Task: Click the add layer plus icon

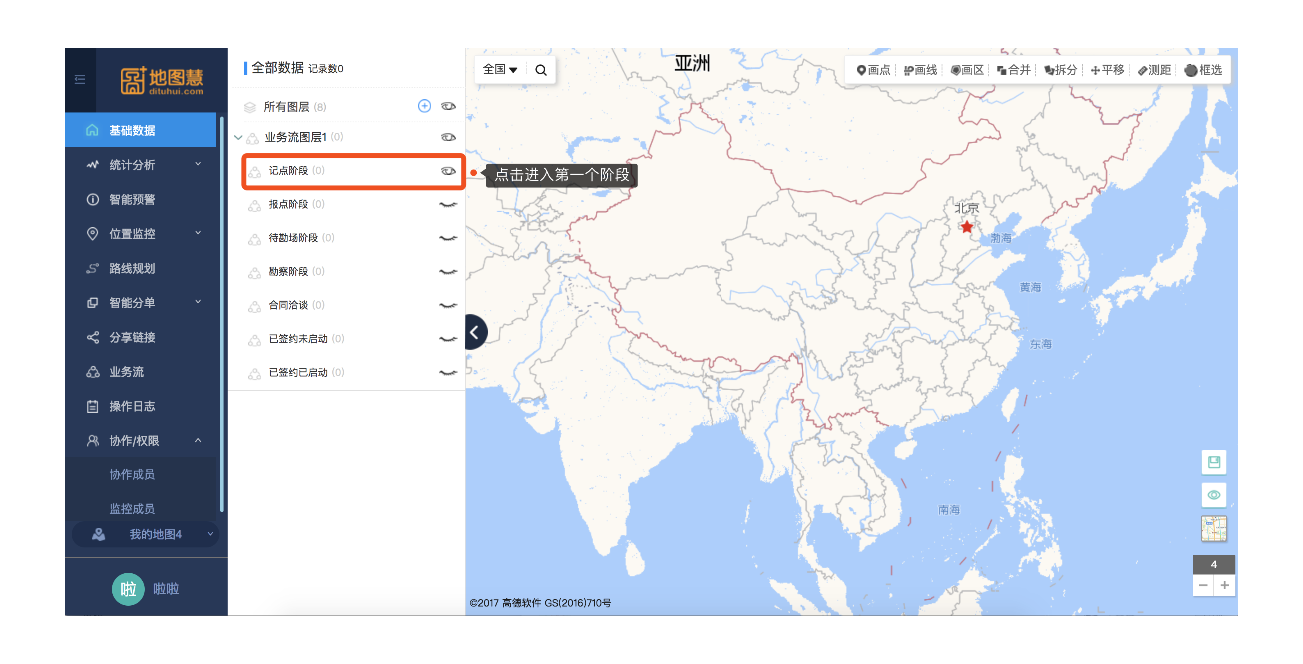Action: coord(424,106)
